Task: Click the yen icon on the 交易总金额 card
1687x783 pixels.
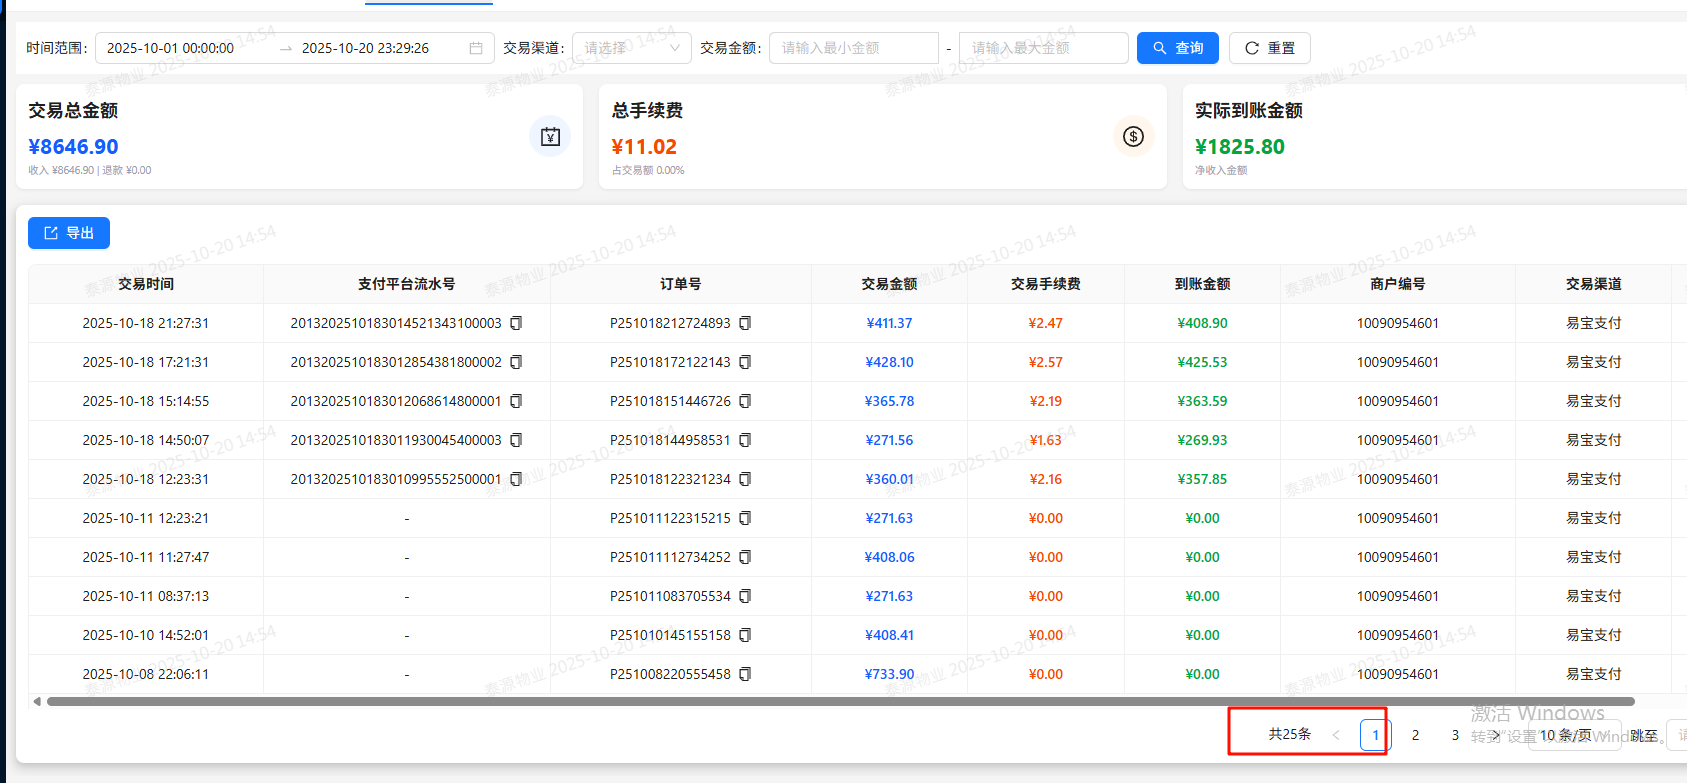Action: click(x=550, y=137)
